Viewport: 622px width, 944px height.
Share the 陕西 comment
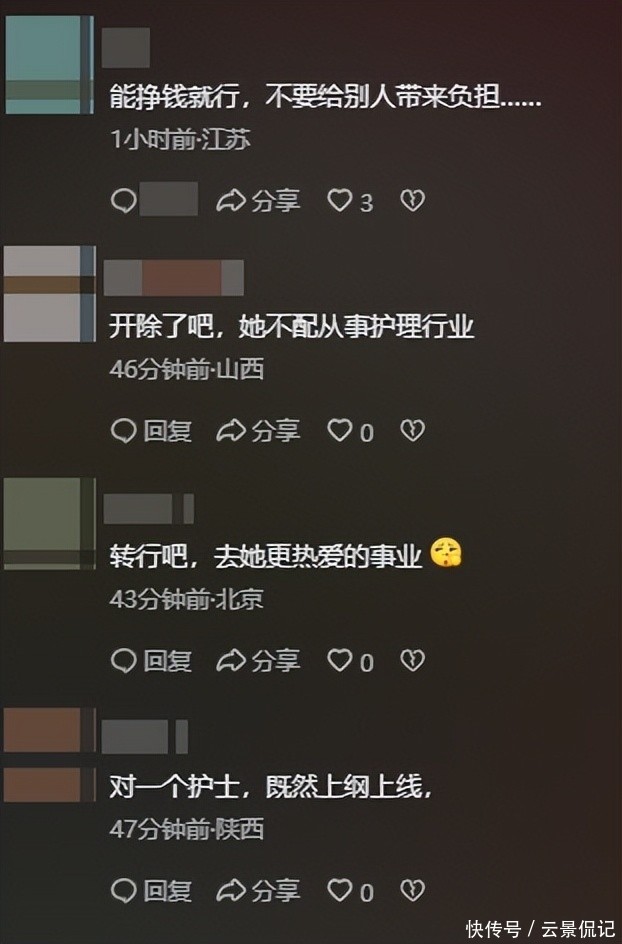(258, 890)
